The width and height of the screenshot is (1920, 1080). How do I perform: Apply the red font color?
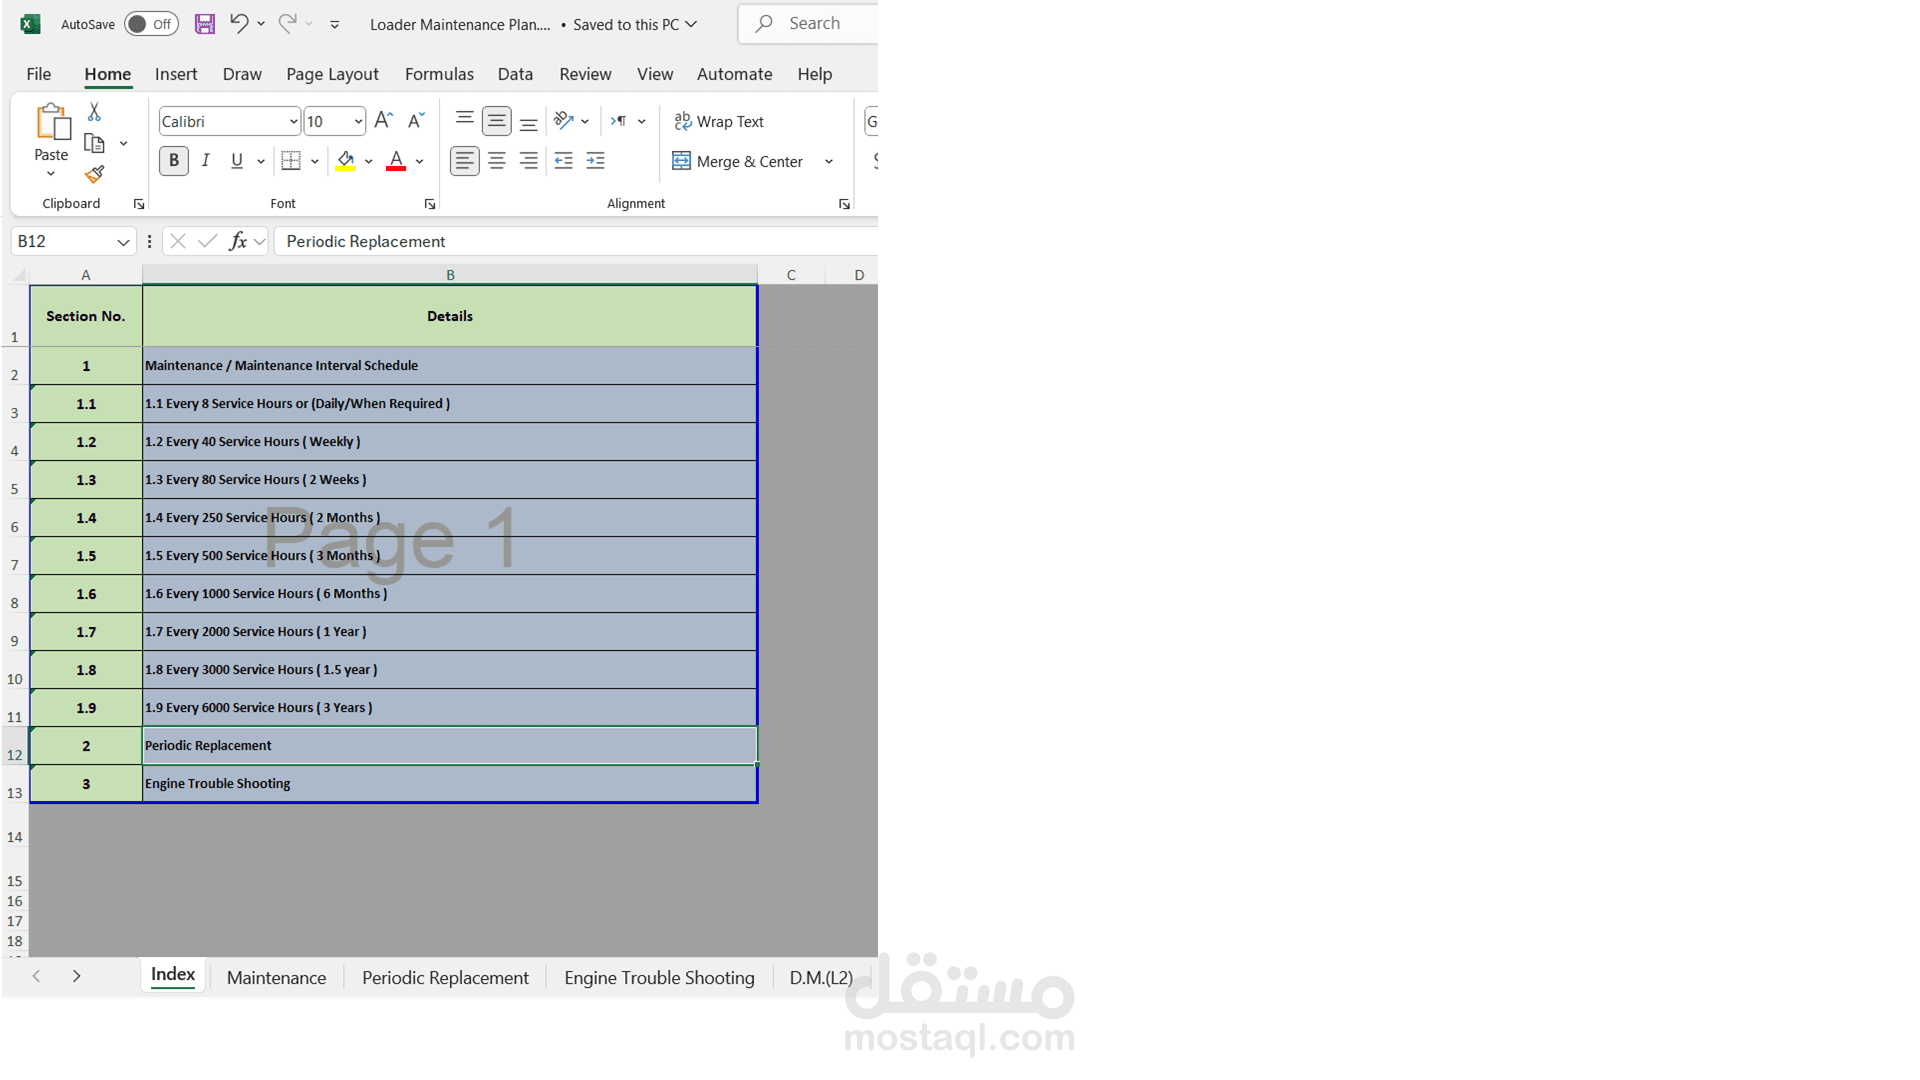(x=396, y=161)
